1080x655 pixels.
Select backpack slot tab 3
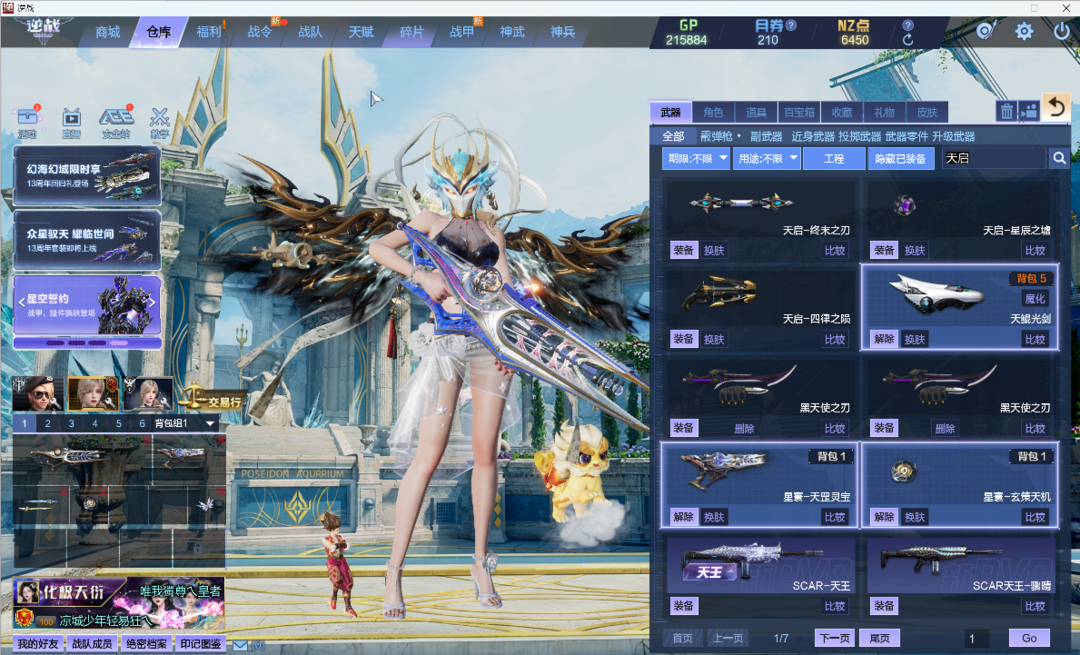[x=71, y=423]
